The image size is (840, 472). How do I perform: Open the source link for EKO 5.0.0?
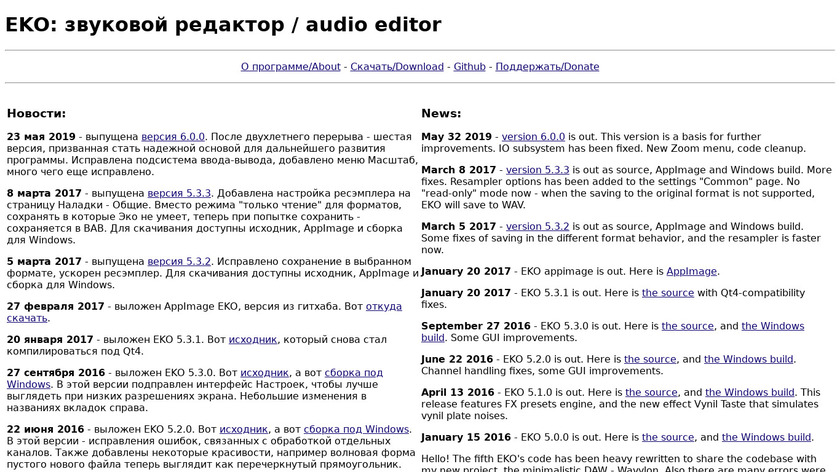pos(668,438)
